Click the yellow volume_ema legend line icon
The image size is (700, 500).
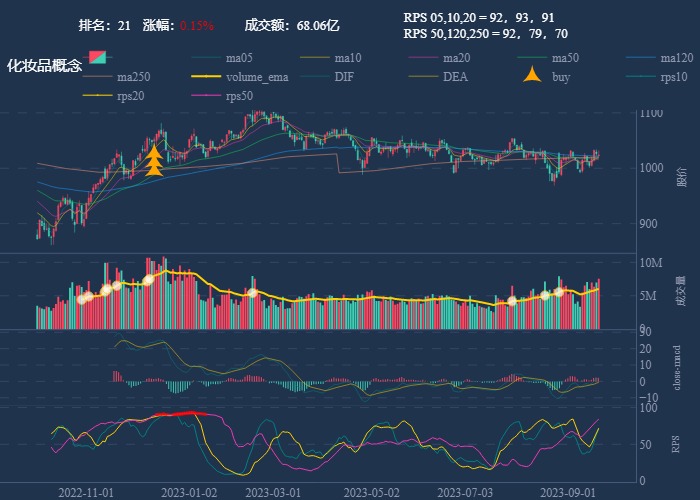pos(207,77)
